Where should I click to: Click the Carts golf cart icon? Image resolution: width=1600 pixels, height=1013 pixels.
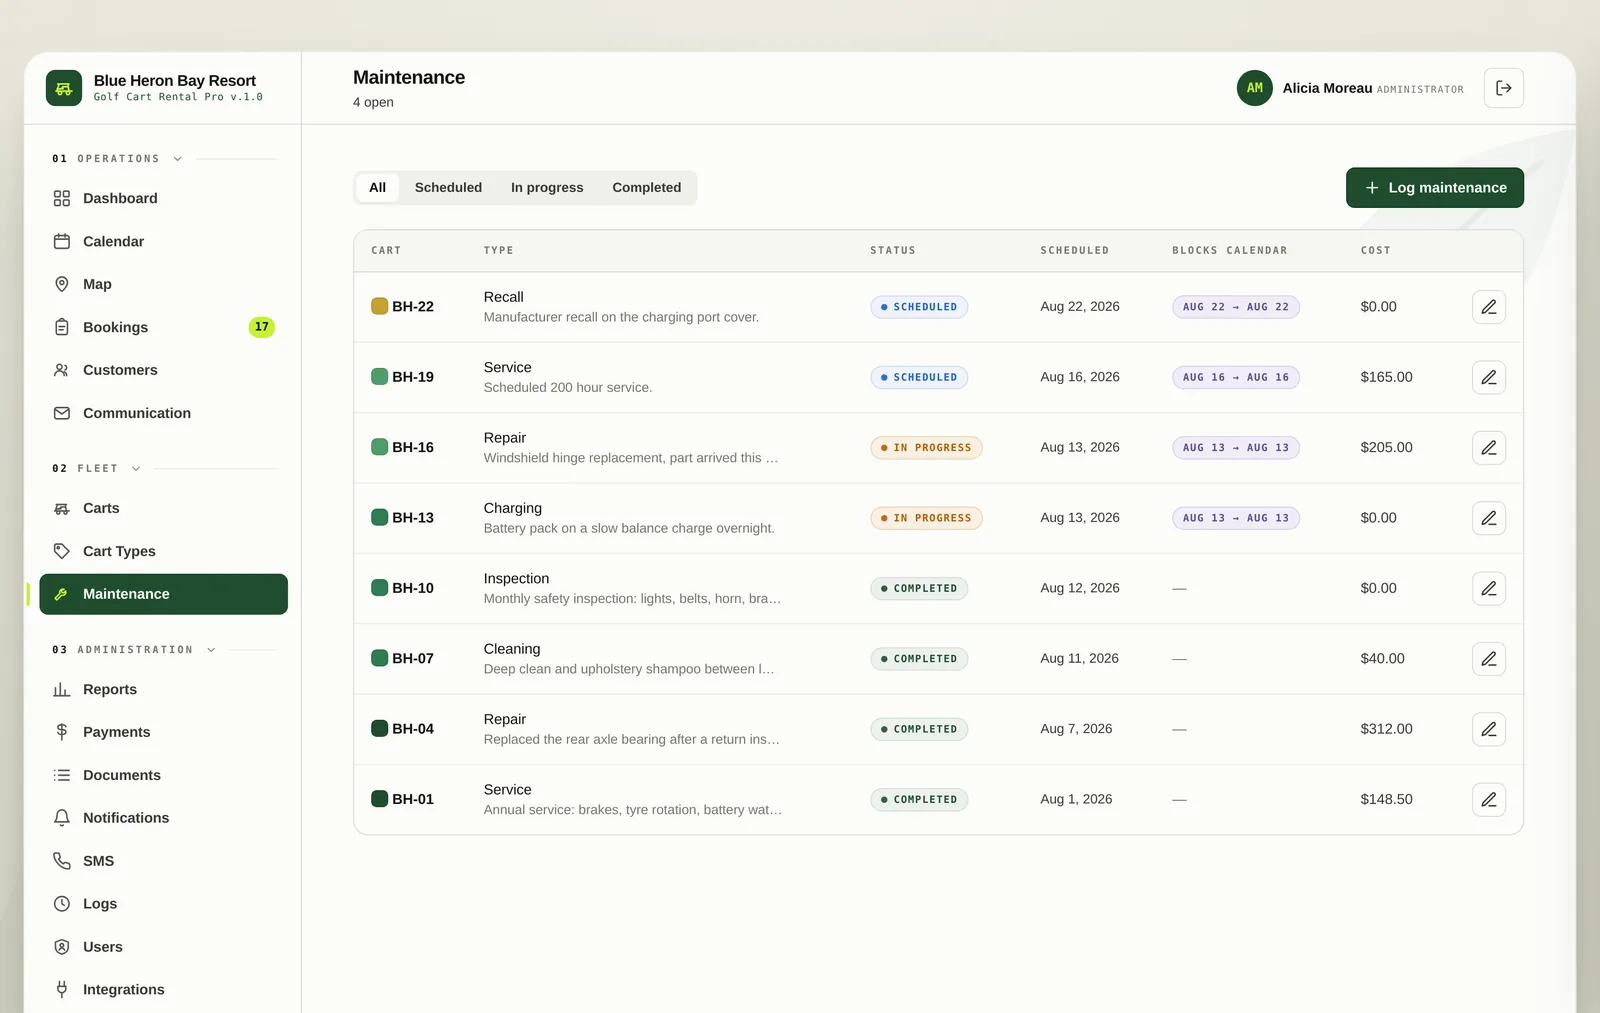click(x=62, y=509)
